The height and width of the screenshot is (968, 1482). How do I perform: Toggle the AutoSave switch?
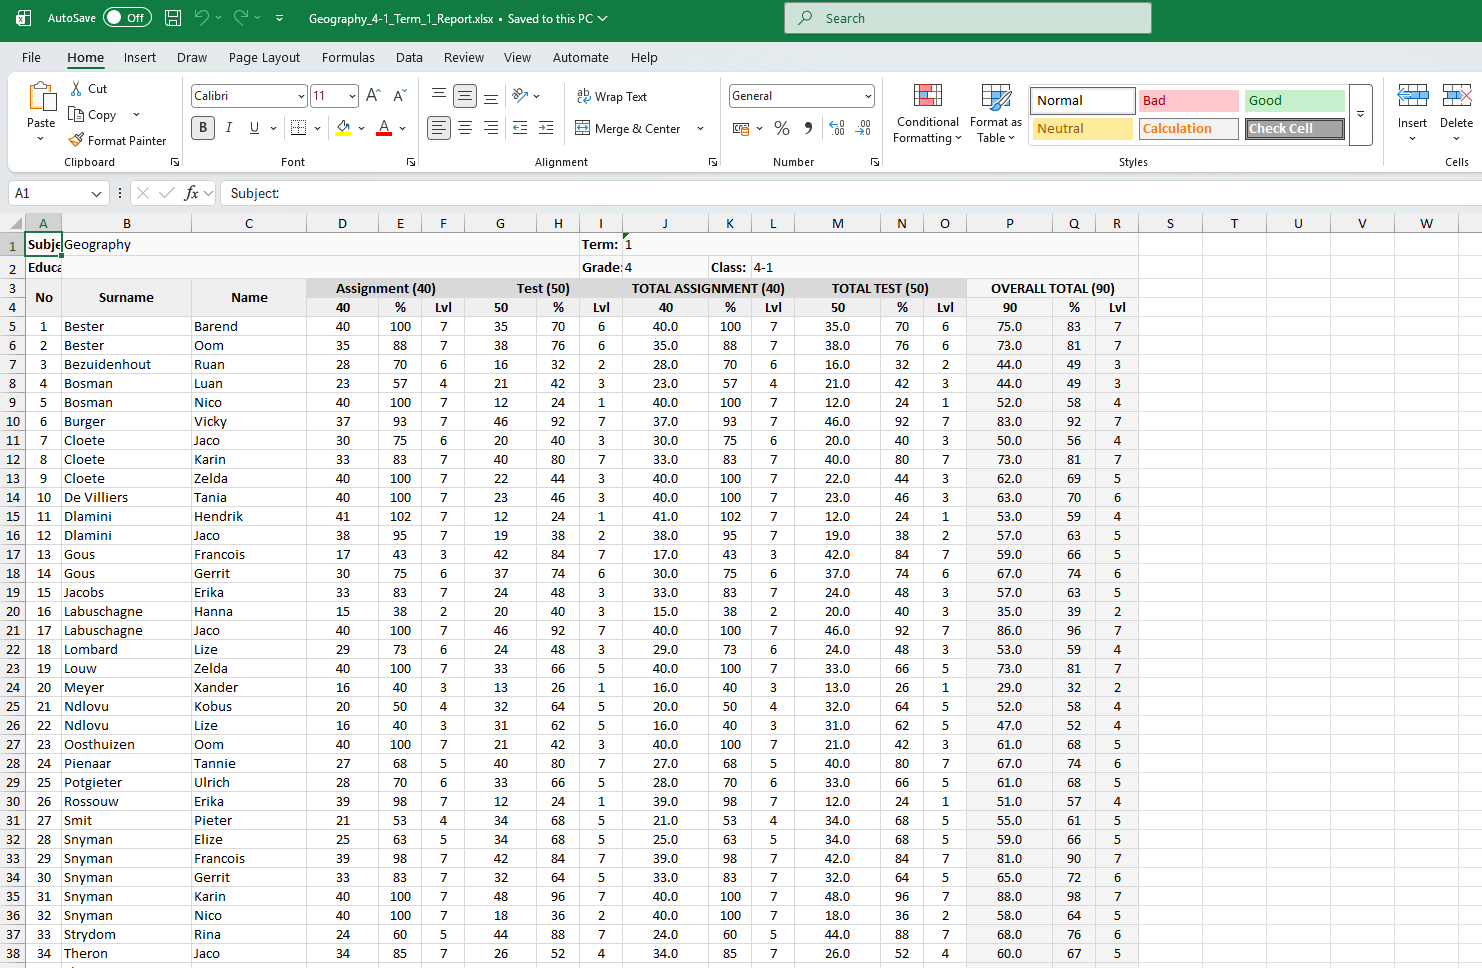click(127, 18)
